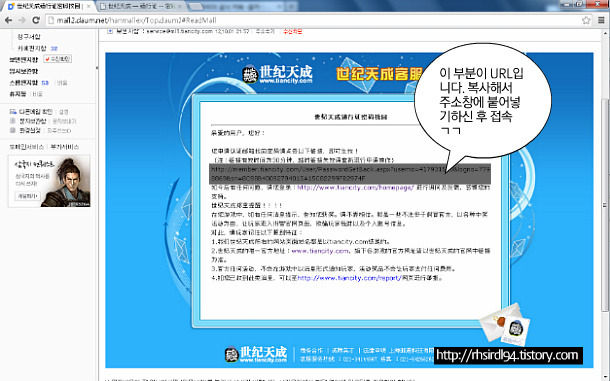Screen dimensions: 610x381
Task: Open the tiancity.com/report/ link
Action: (349, 278)
